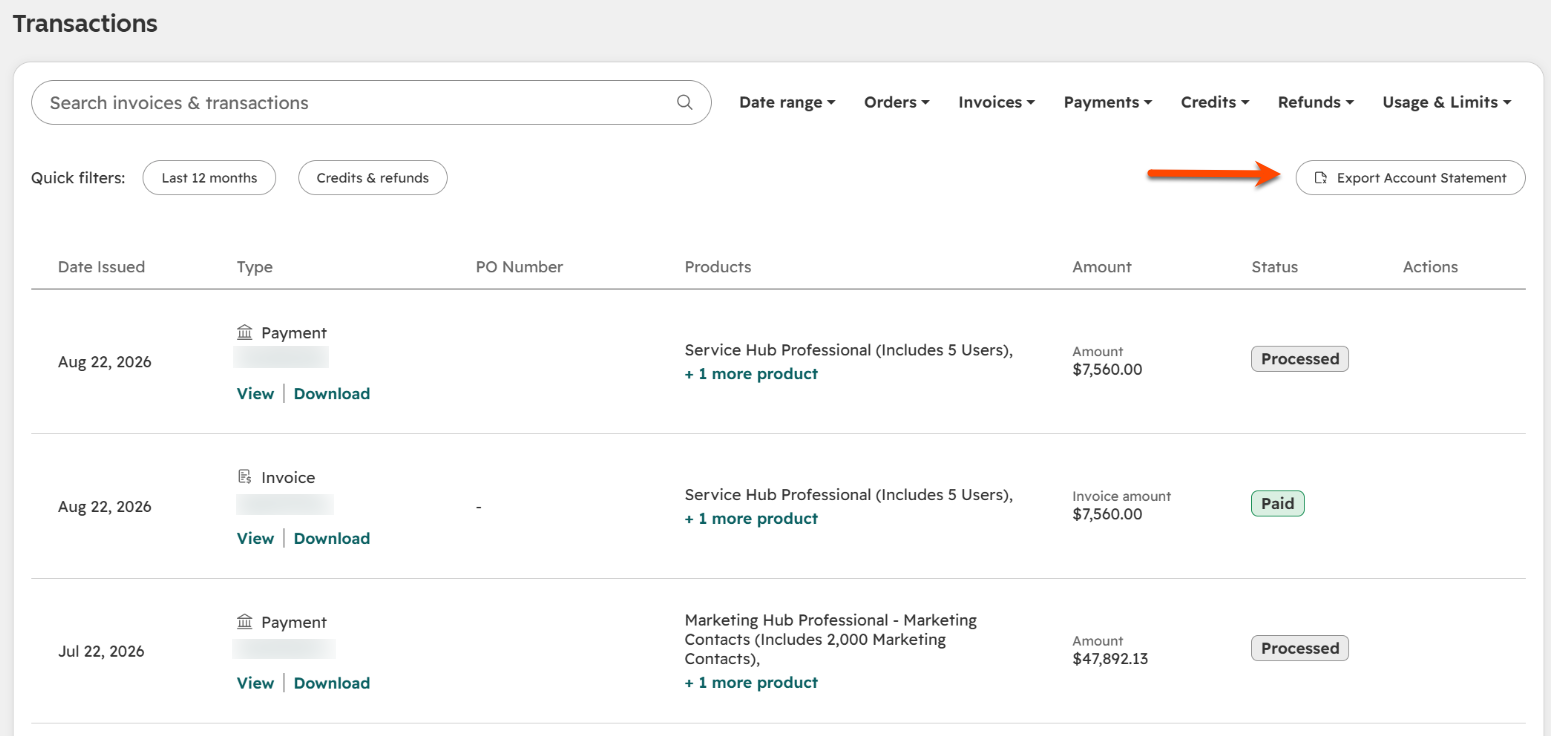Click Export Account Statement button

tap(1410, 178)
